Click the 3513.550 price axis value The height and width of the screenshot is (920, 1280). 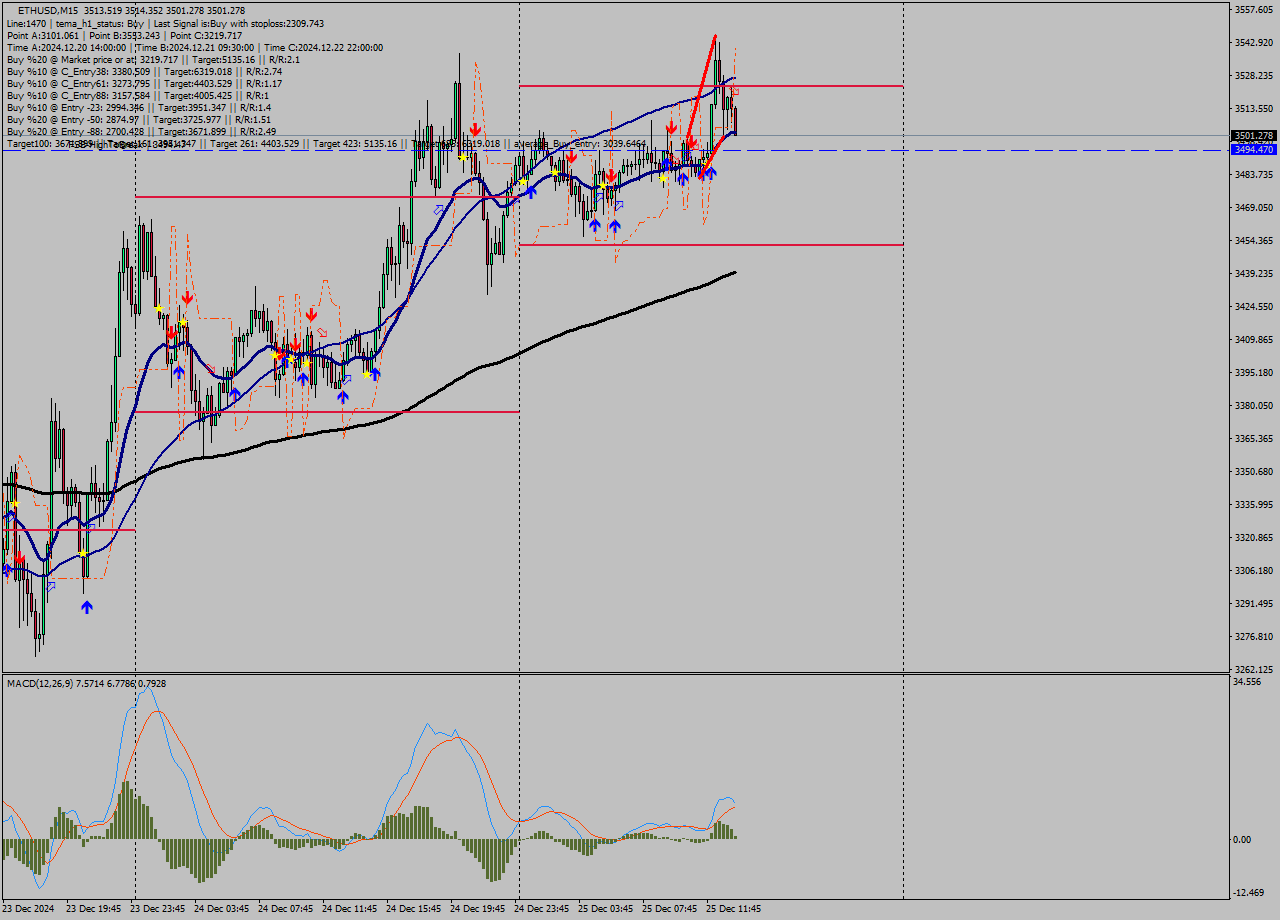(1254, 108)
